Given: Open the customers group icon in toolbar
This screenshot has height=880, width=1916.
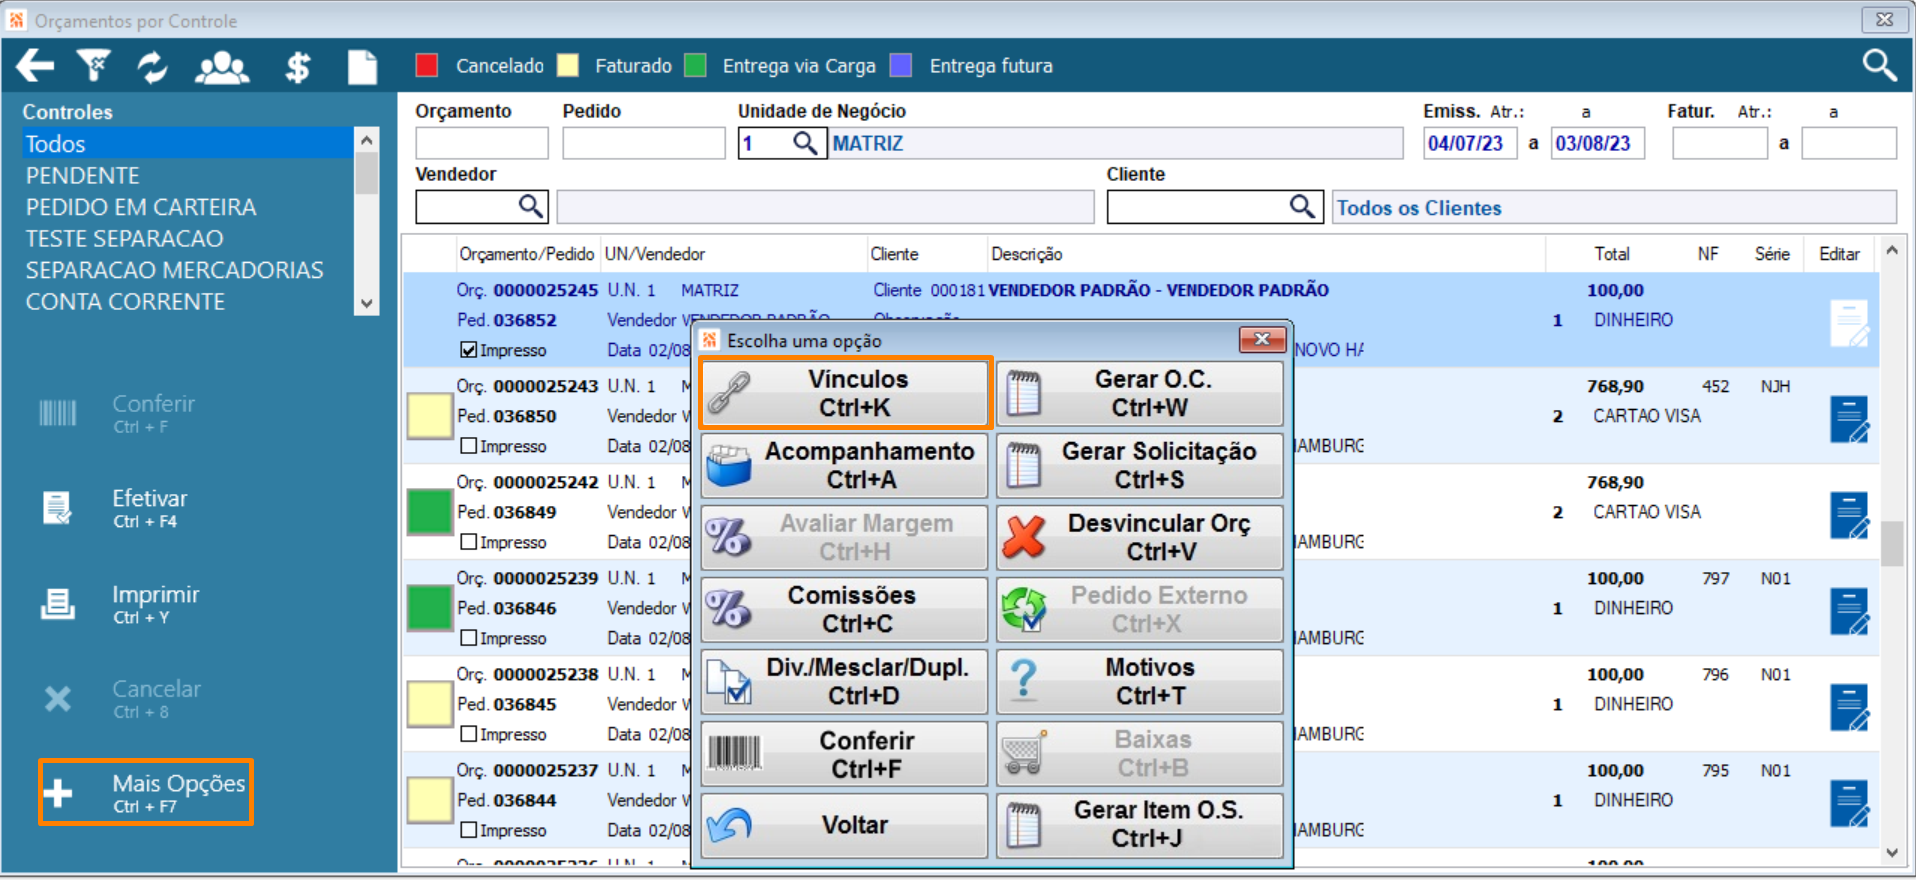Looking at the screenshot, I should point(222,67).
